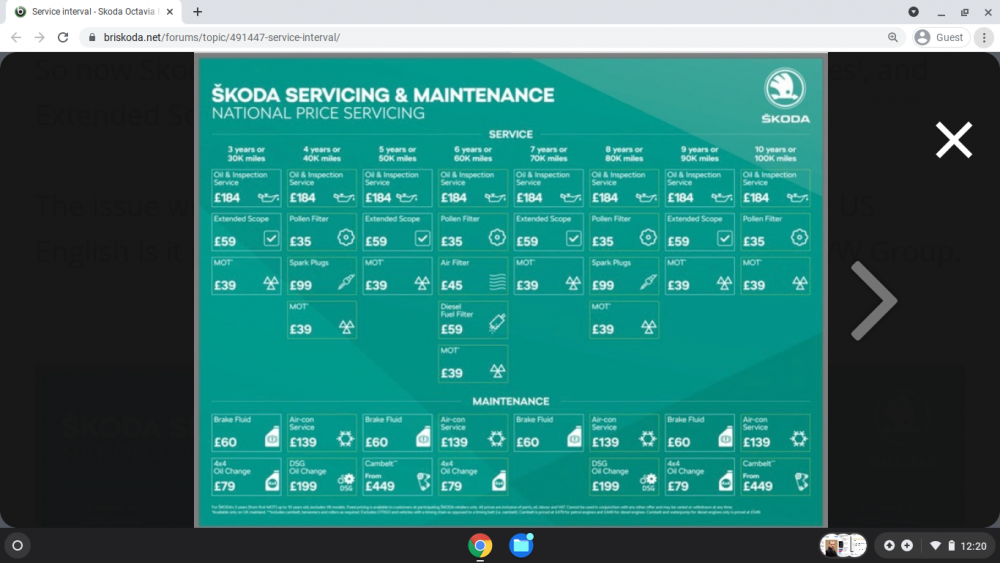Click Spark Plugs £99 under 4 years column
This screenshot has width=1000, height=563.
point(321,275)
